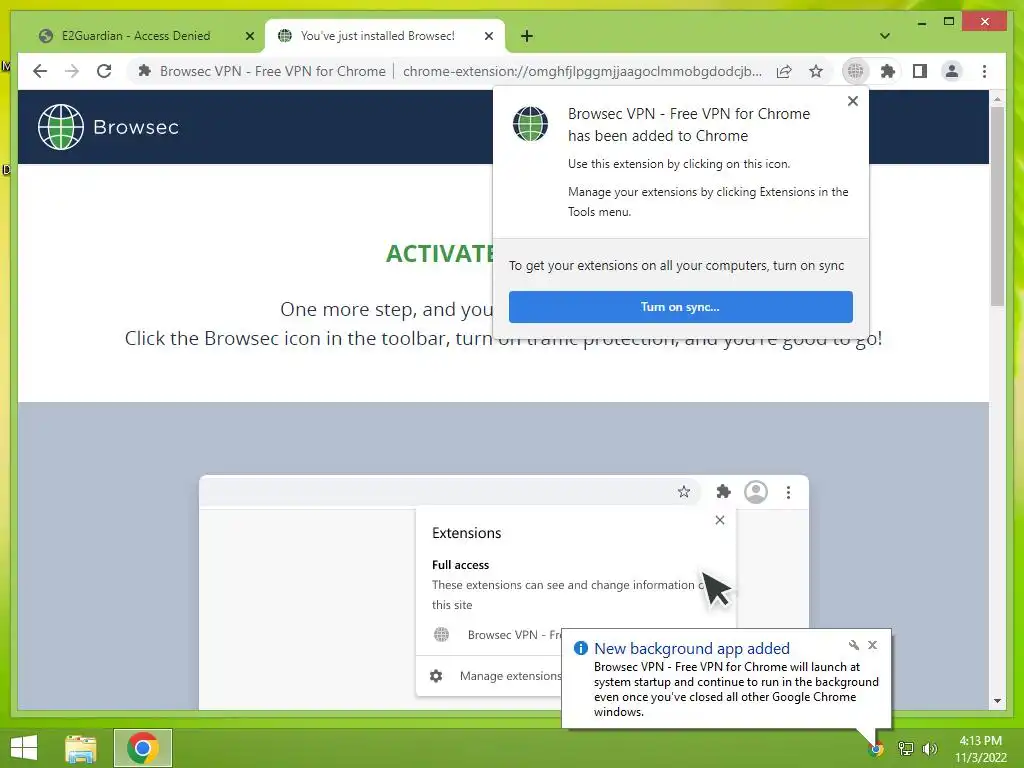This screenshot has width=1024, height=768.
Task: Reload the current page
Action: (104, 71)
